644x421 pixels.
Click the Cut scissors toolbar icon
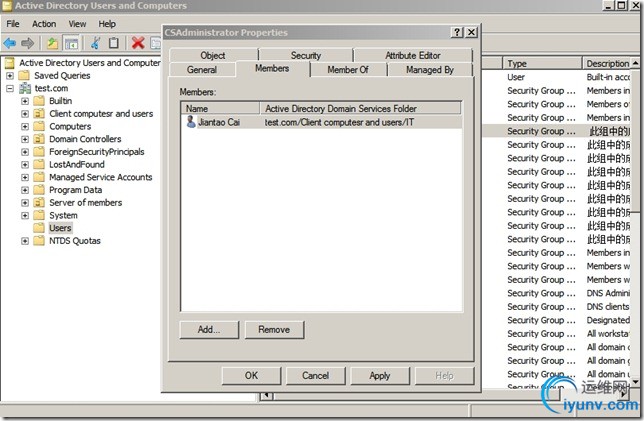[x=96, y=43]
